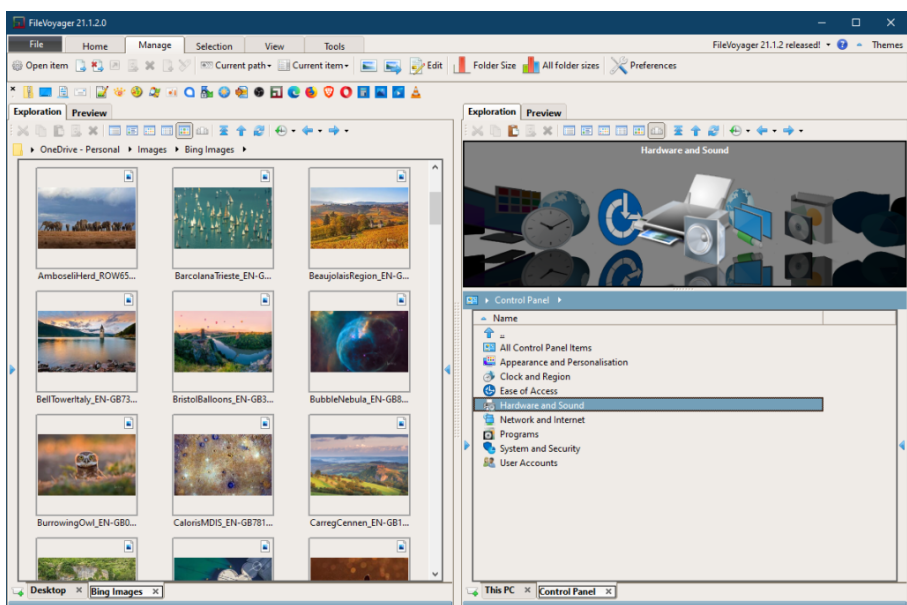Click the Opera icon in the app bar

pyautogui.click(x=346, y=92)
